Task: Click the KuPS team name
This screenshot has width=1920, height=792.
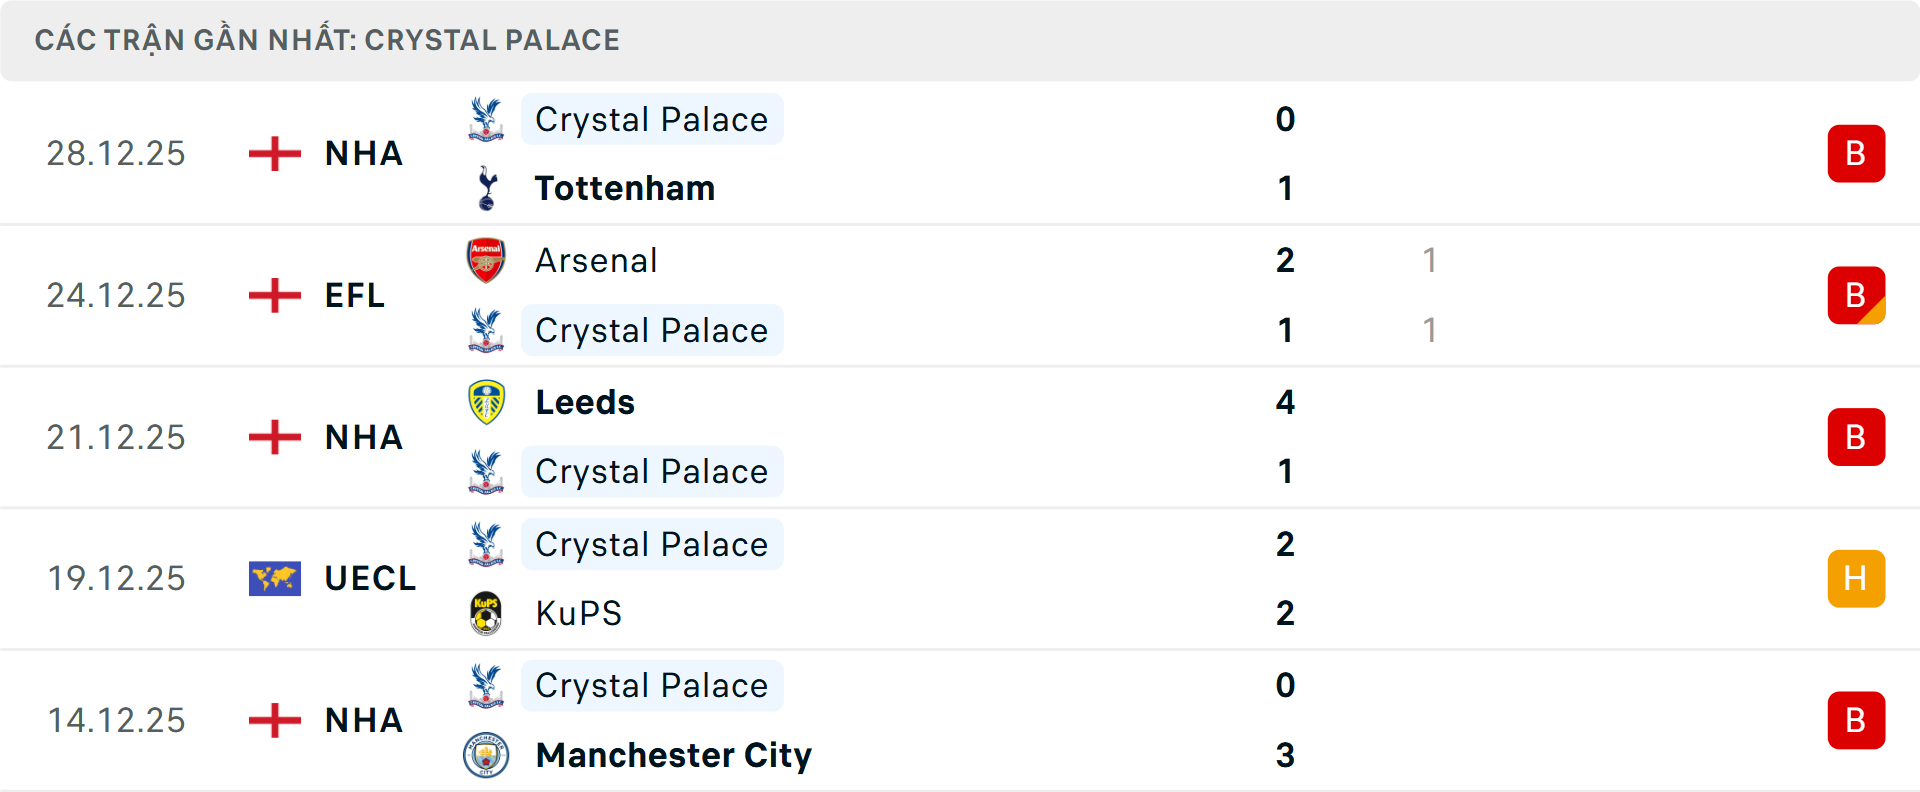Action: coord(578,613)
